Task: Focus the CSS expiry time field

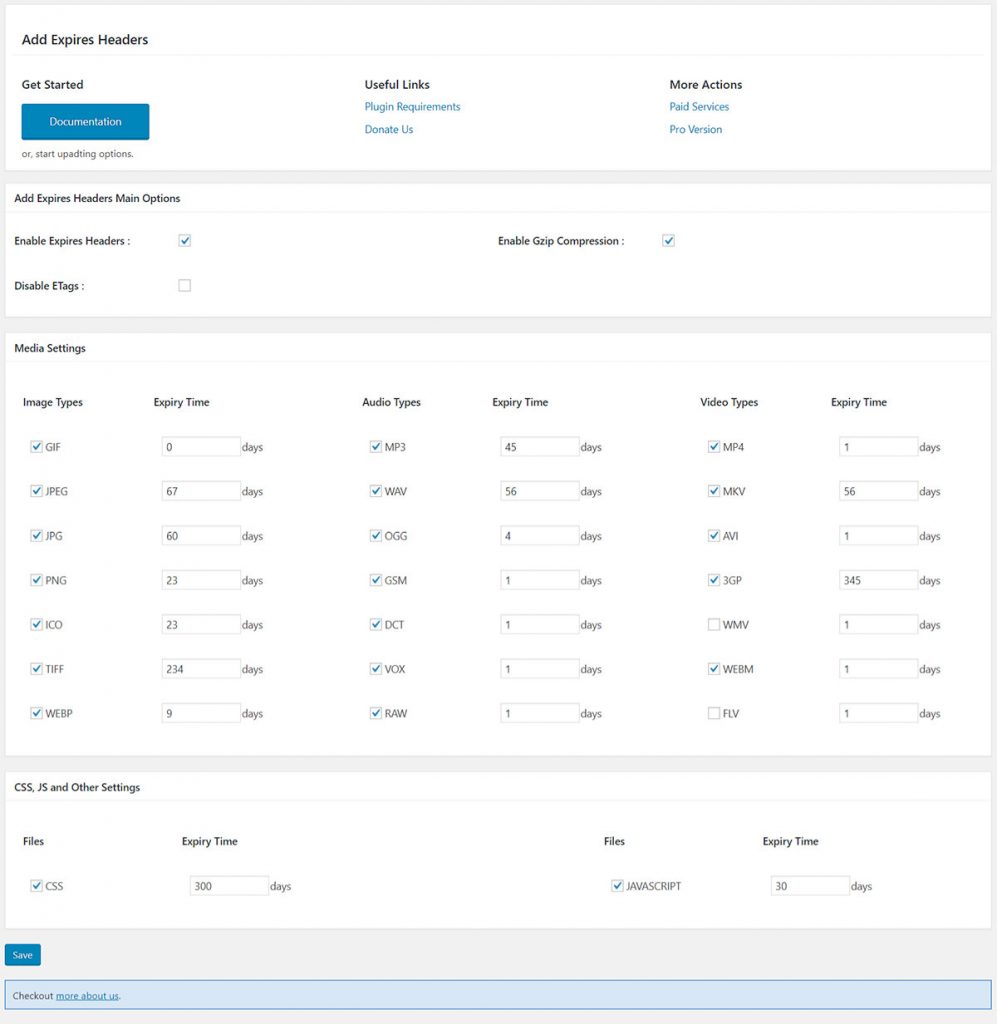Action: tap(229, 886)
